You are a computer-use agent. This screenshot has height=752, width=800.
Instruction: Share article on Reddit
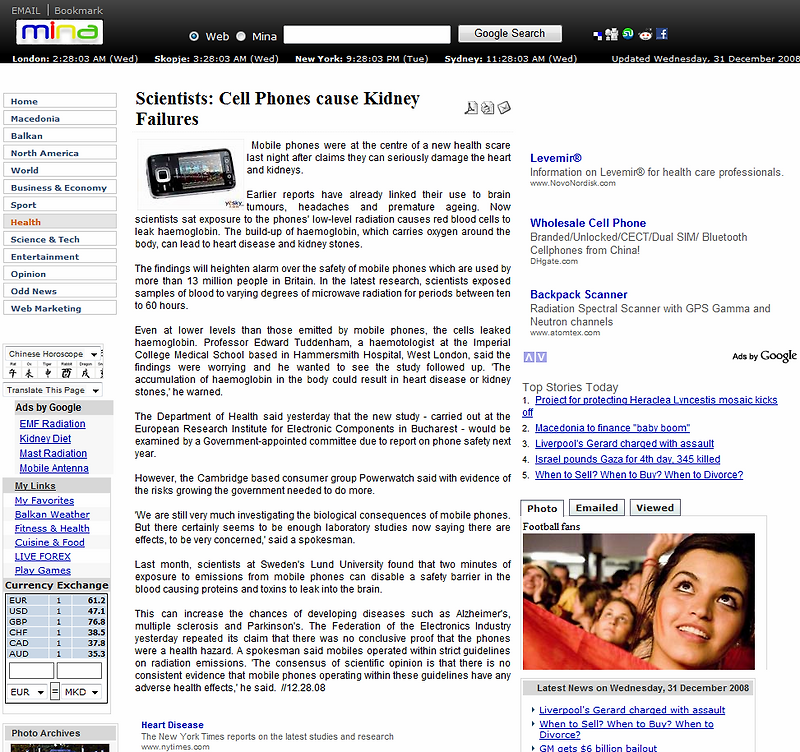[x=645, y=34]
